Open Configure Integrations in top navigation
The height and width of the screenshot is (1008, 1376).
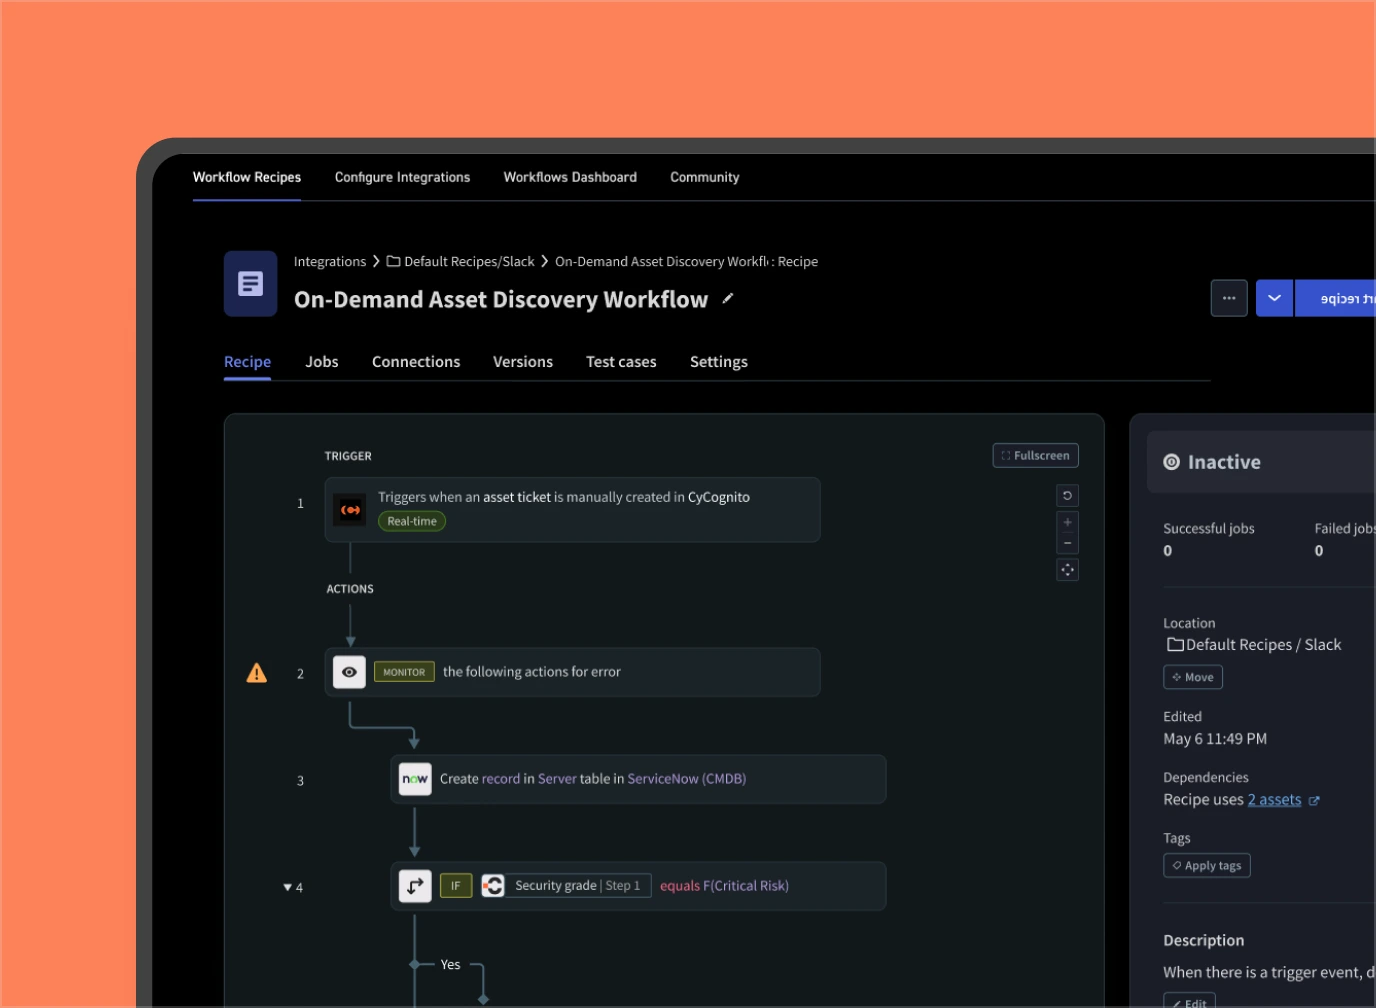click(x=402, y=177)
